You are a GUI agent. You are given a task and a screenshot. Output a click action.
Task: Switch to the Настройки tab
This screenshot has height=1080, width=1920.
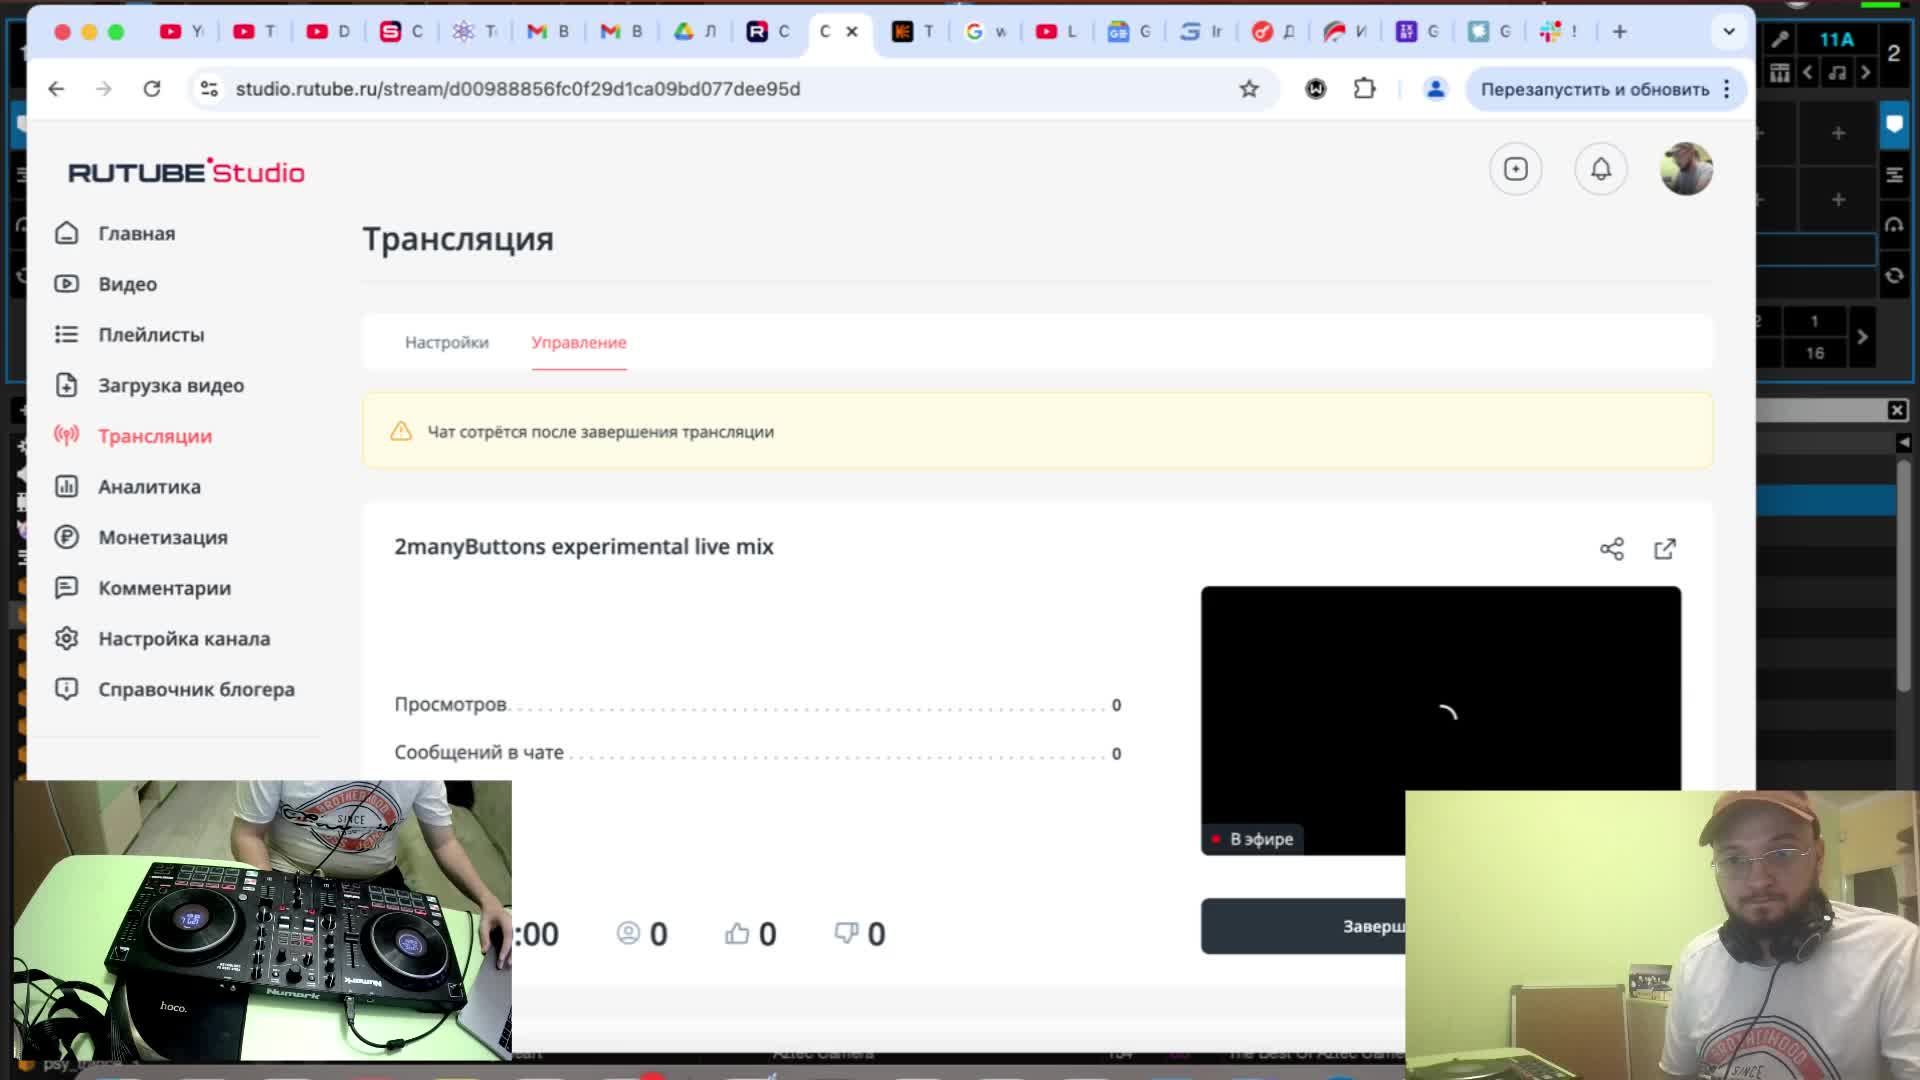point(446,343)
